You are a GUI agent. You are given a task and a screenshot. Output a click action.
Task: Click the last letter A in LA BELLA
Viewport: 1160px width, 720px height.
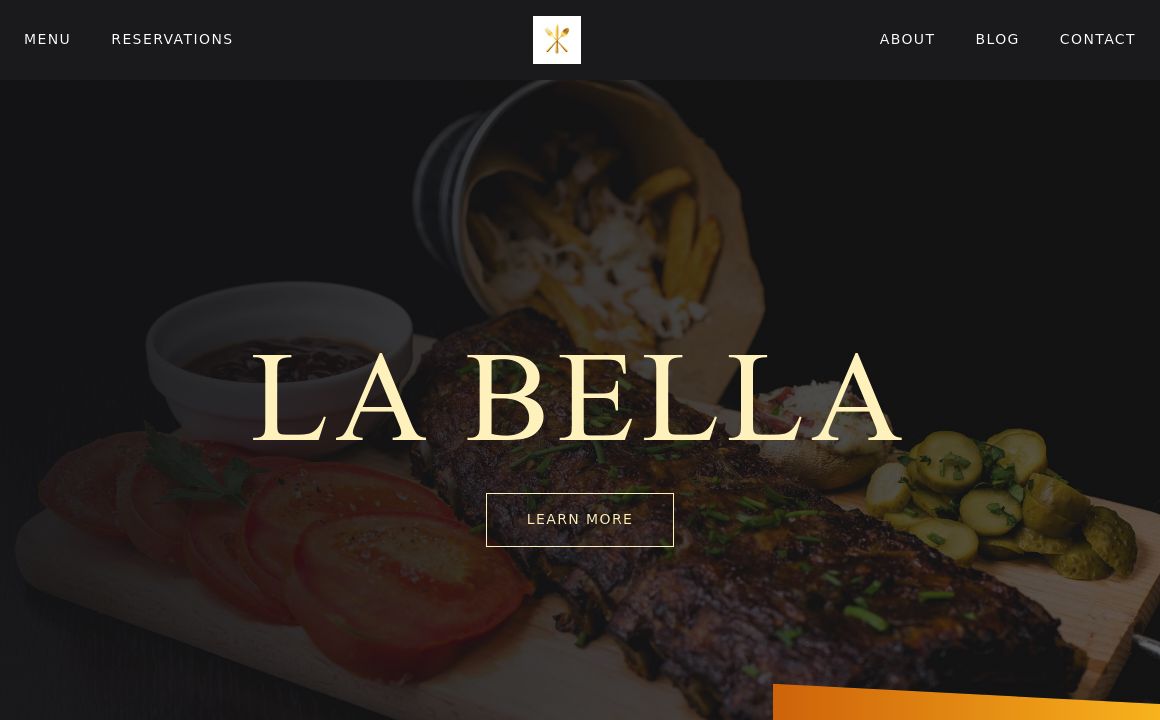(858, 398)
